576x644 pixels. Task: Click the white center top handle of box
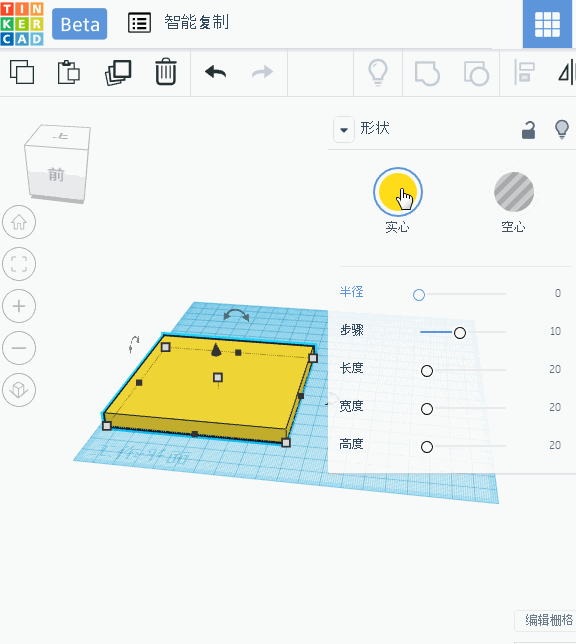(218, 377)
